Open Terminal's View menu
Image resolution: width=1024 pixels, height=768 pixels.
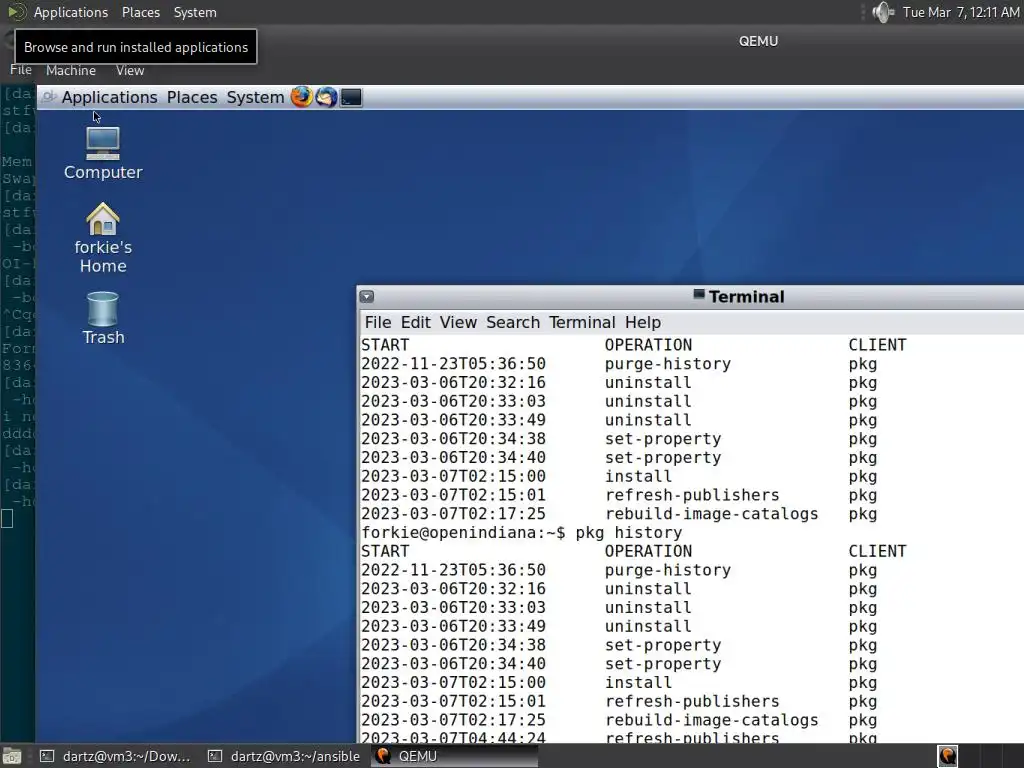pyautogui.click(x=458, y=322)
